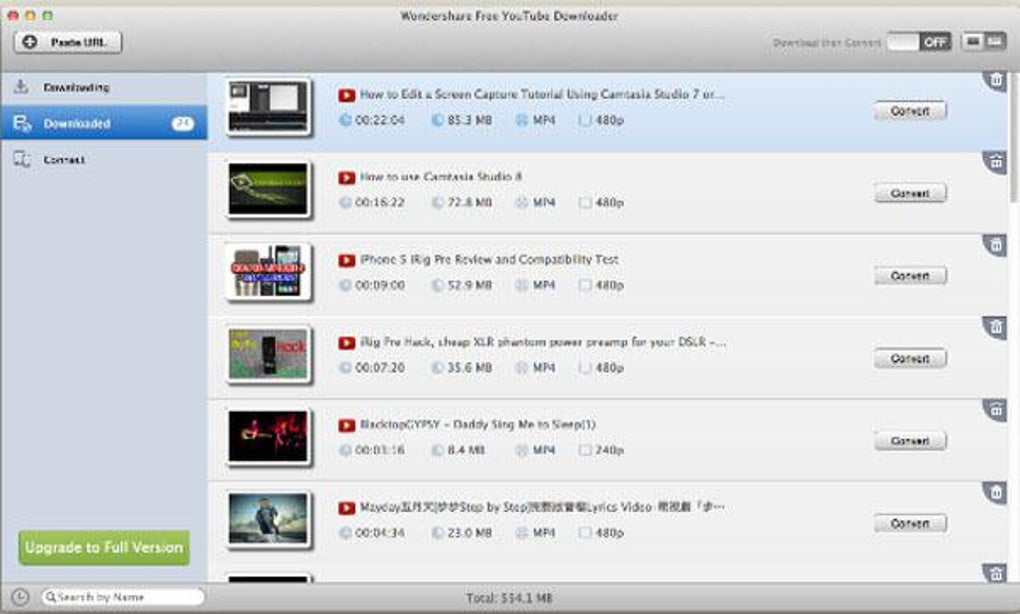The width and height of the screenshot is (1020, 614).
Task: Click the green zoom window button
Action: (47, 15)
